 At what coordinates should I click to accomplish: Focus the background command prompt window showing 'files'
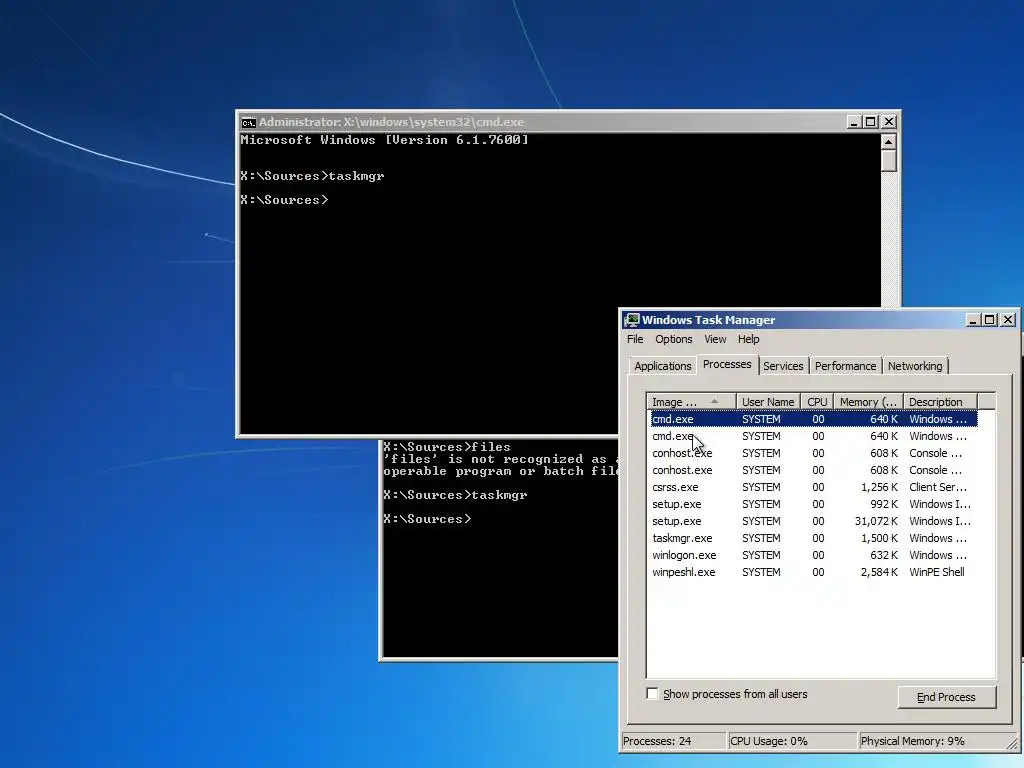coord(500,549)
